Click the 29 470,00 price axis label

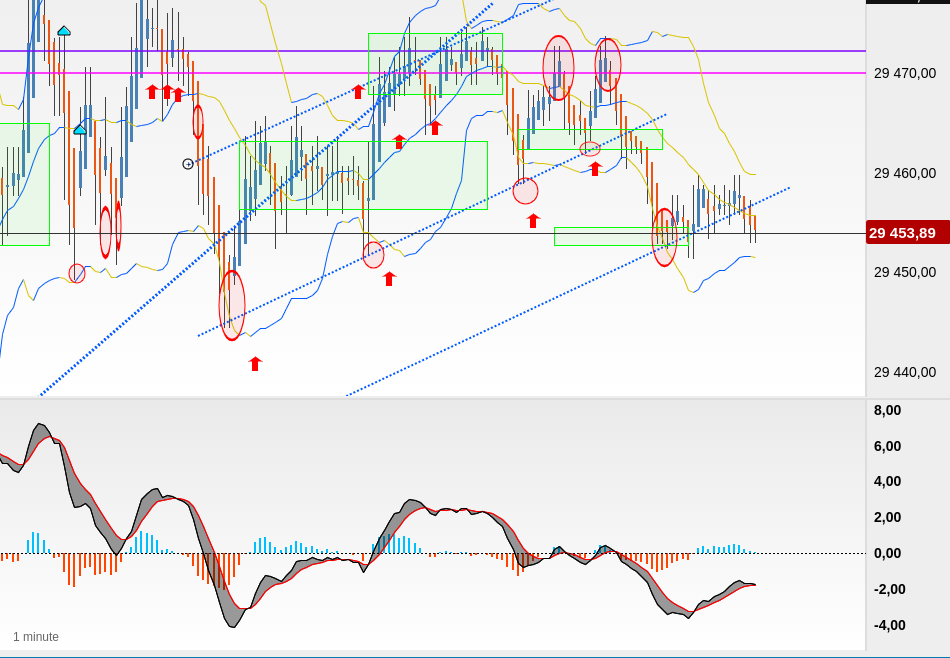click(x=905, y=73)
